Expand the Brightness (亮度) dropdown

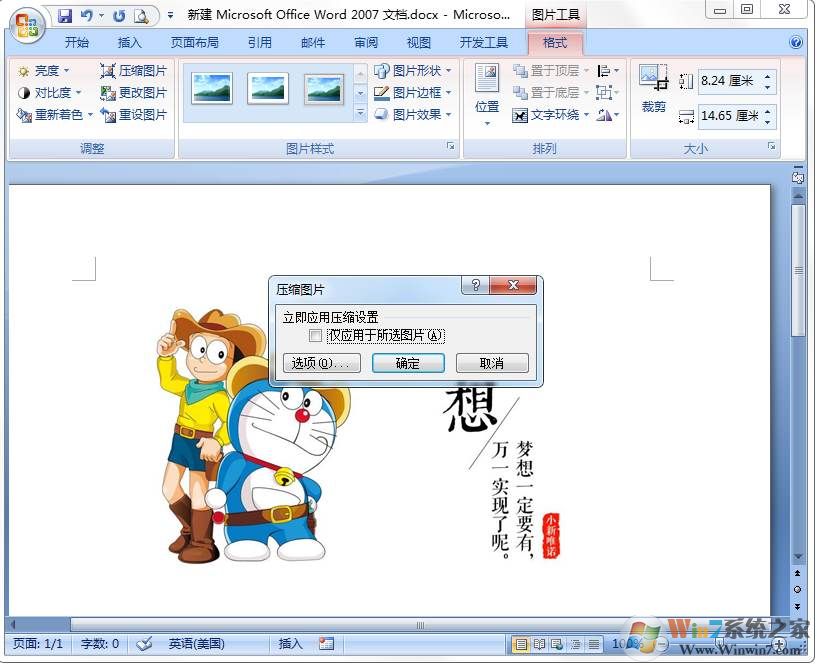tap(45, 71)
